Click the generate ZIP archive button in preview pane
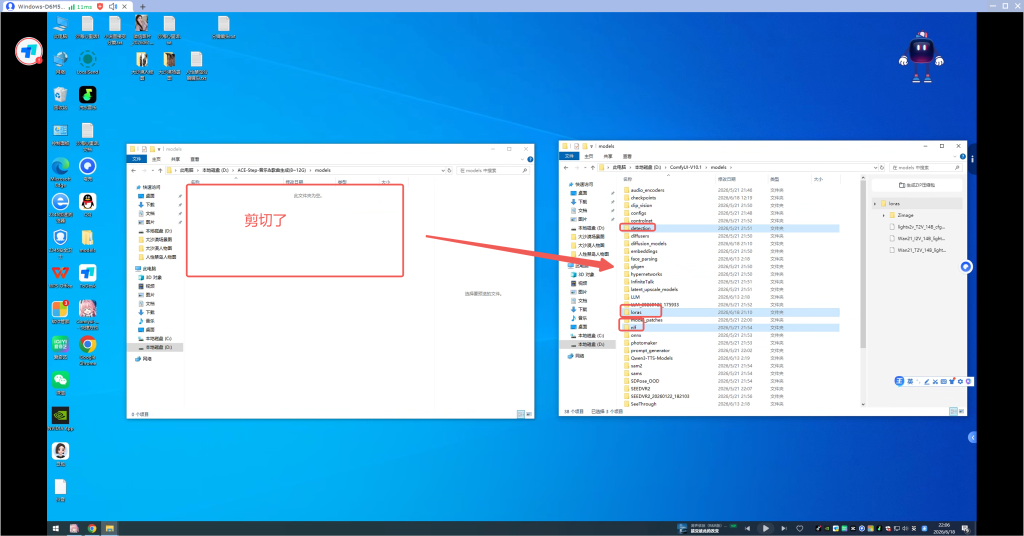Viewport: 1024px width, 536px height. (917, 185)
